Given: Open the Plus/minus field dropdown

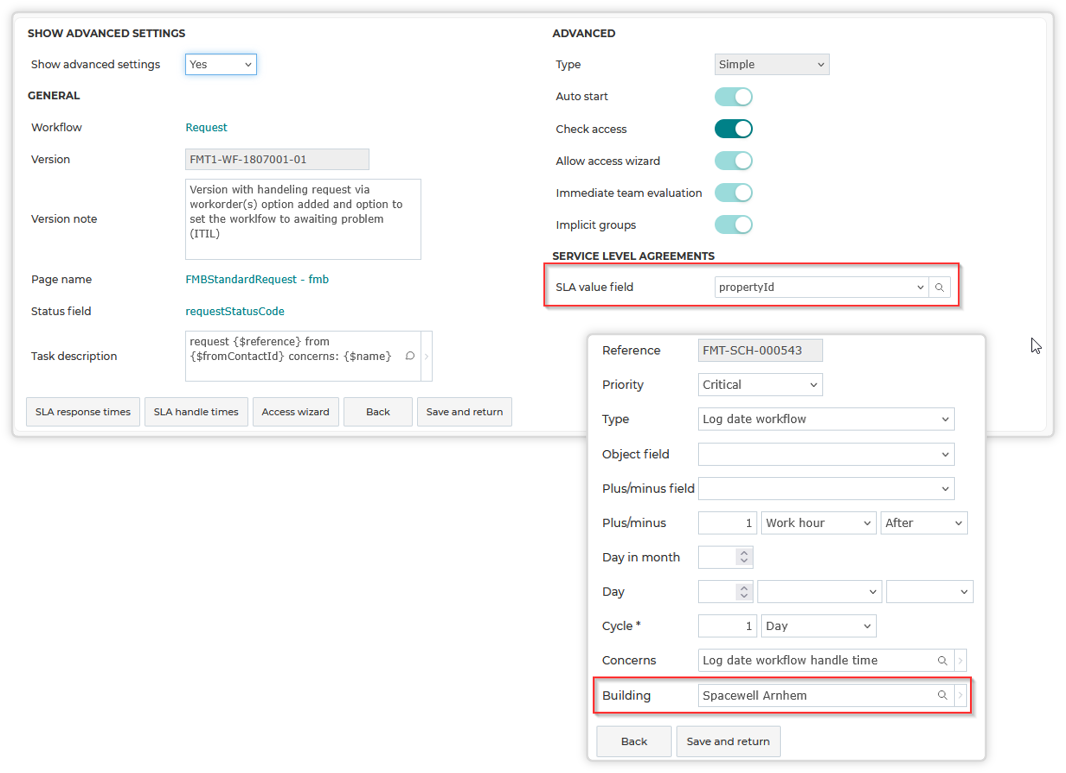Looking at the screenshot, I should click(826, 488).
